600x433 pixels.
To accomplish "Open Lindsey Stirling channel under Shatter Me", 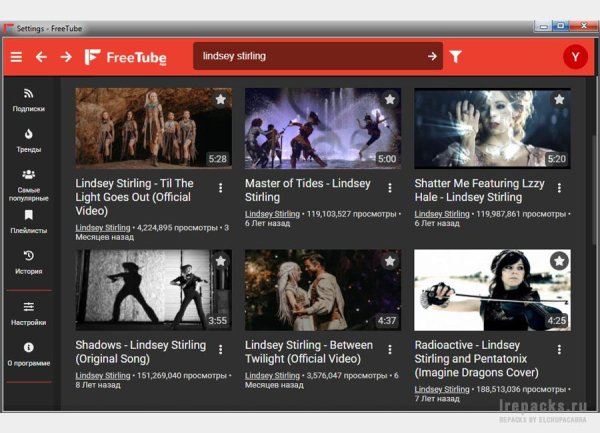I will pos(442,214).
